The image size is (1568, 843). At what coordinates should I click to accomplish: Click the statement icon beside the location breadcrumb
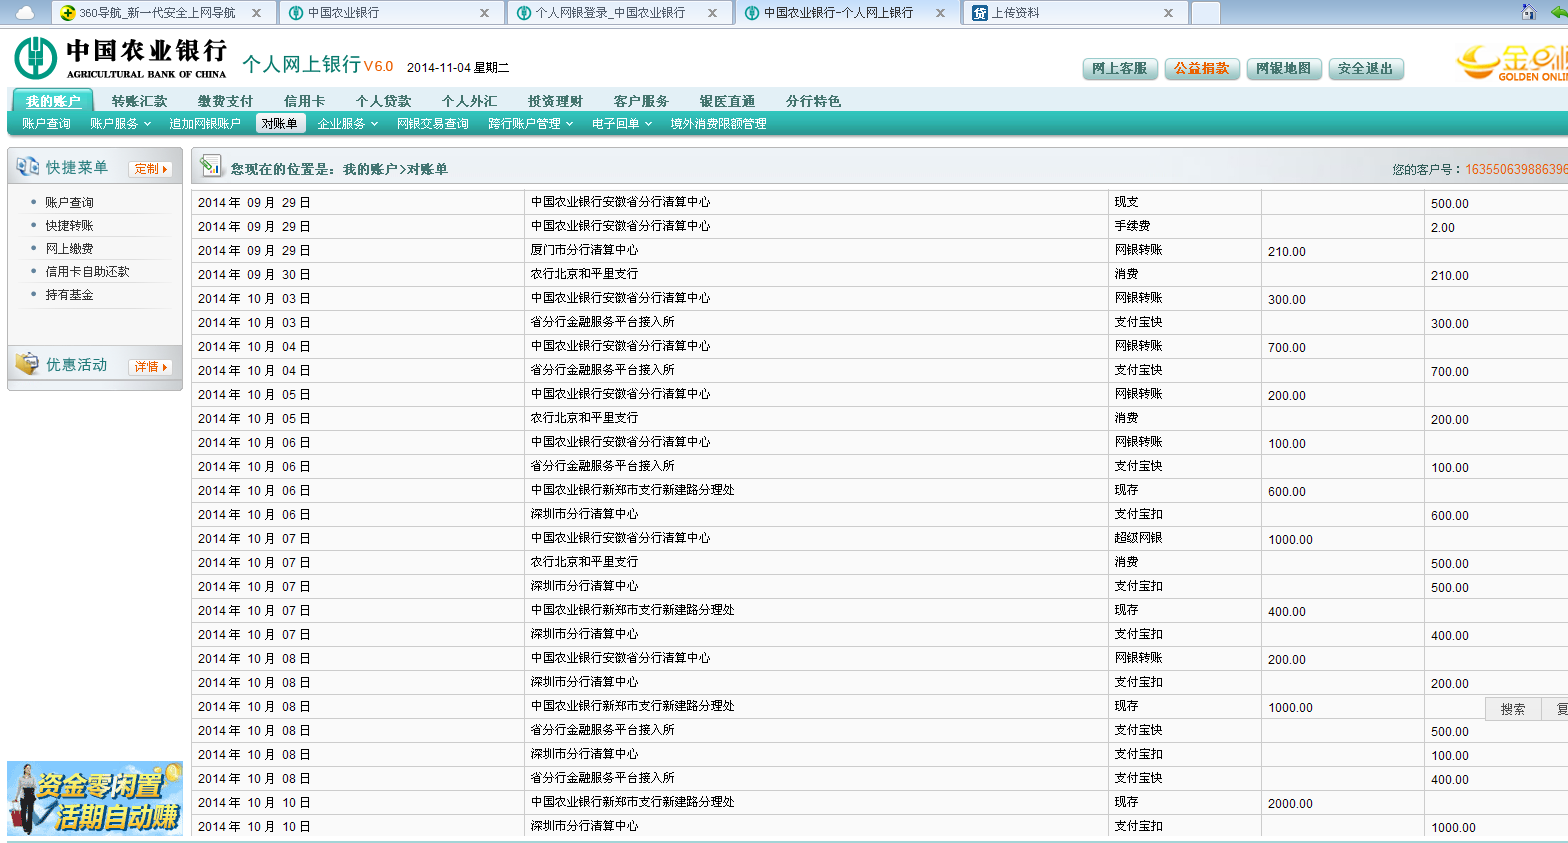click(210, 166)
